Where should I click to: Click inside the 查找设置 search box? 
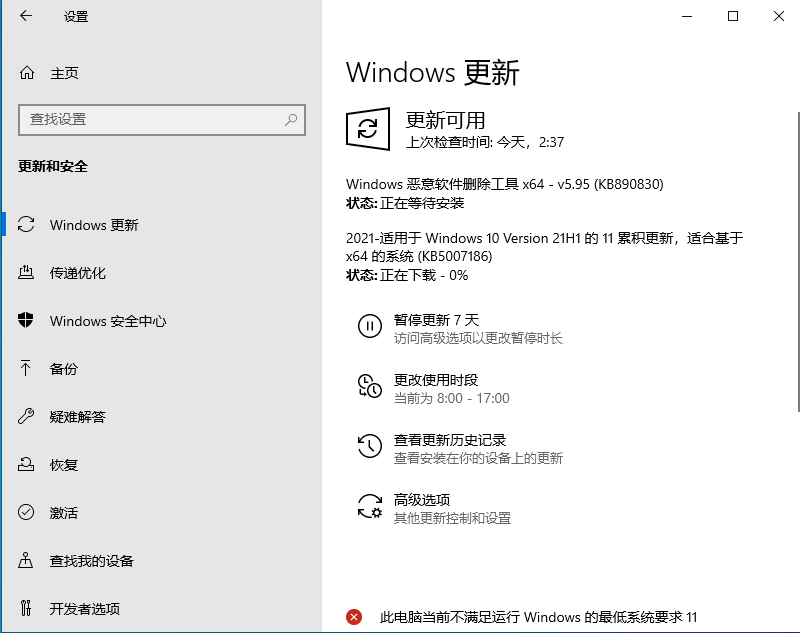160,119
